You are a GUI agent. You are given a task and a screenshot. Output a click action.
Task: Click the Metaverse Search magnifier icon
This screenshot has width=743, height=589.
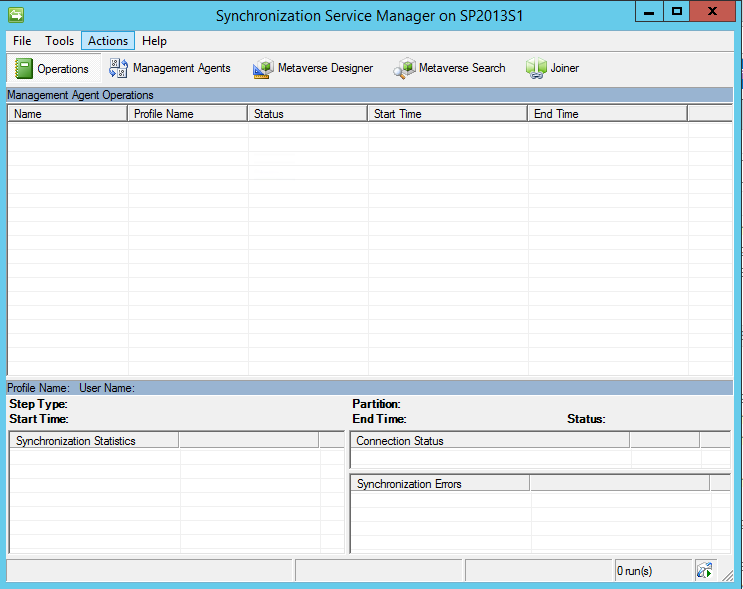(x=404, y=69)
